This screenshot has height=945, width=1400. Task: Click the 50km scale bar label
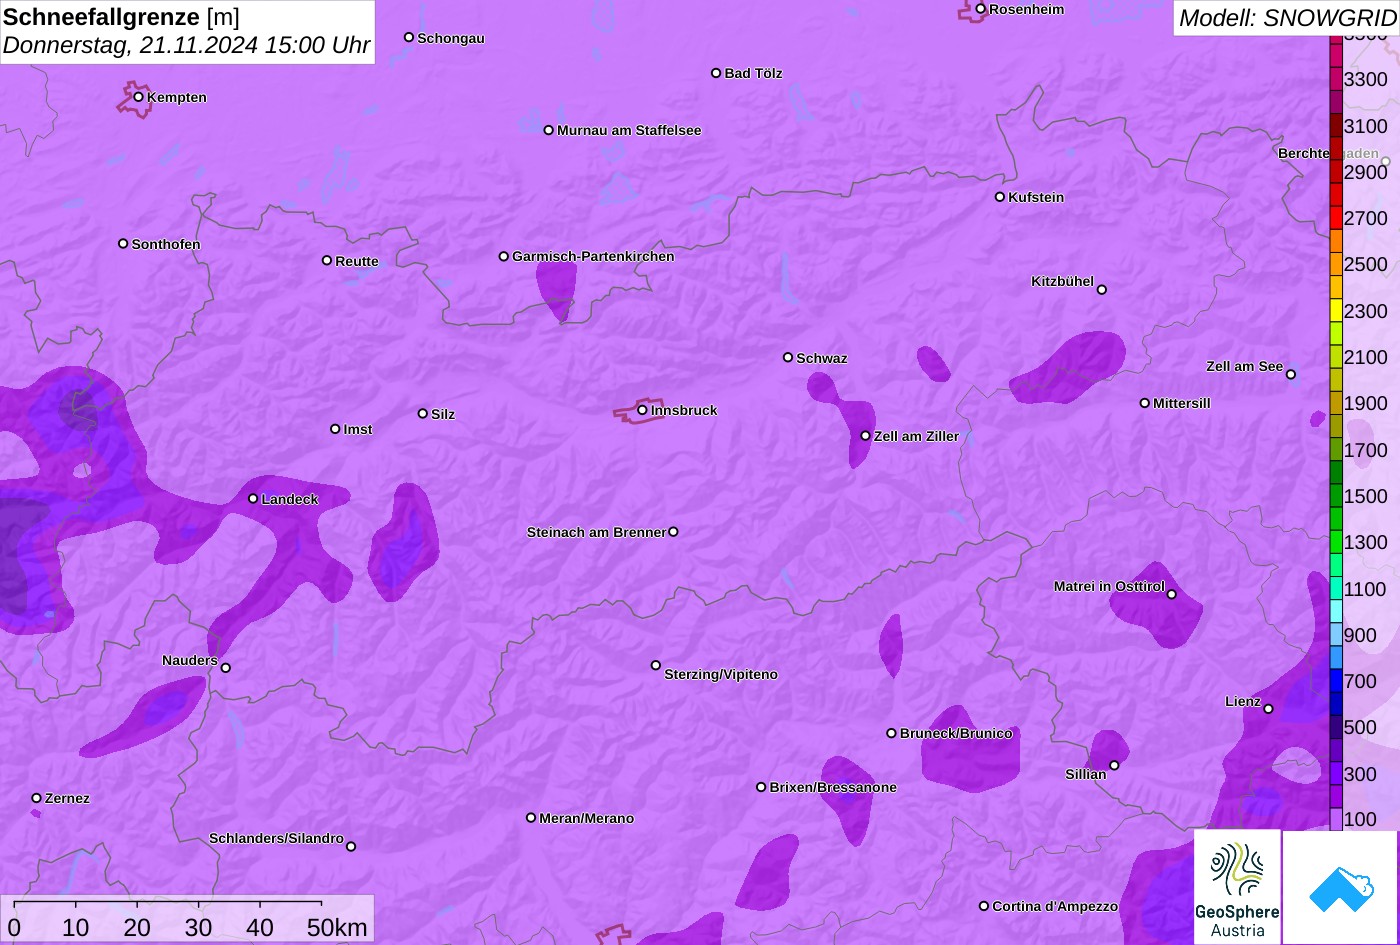coord(337,928)
